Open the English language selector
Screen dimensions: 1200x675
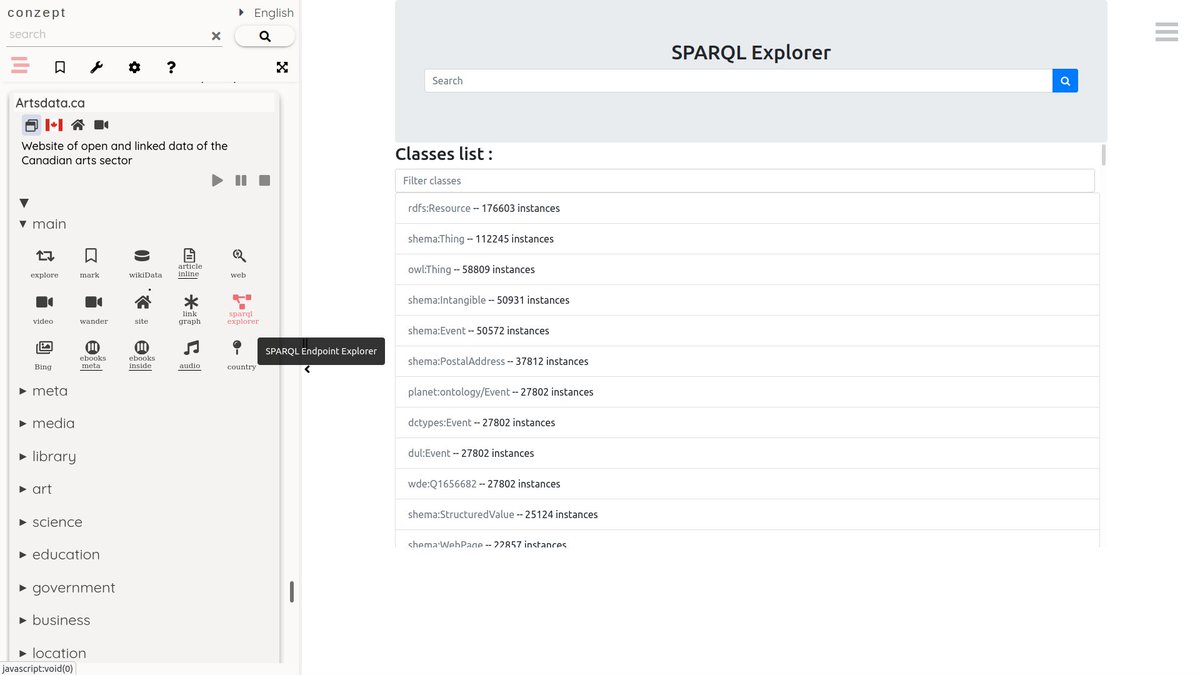coord(266,13)
